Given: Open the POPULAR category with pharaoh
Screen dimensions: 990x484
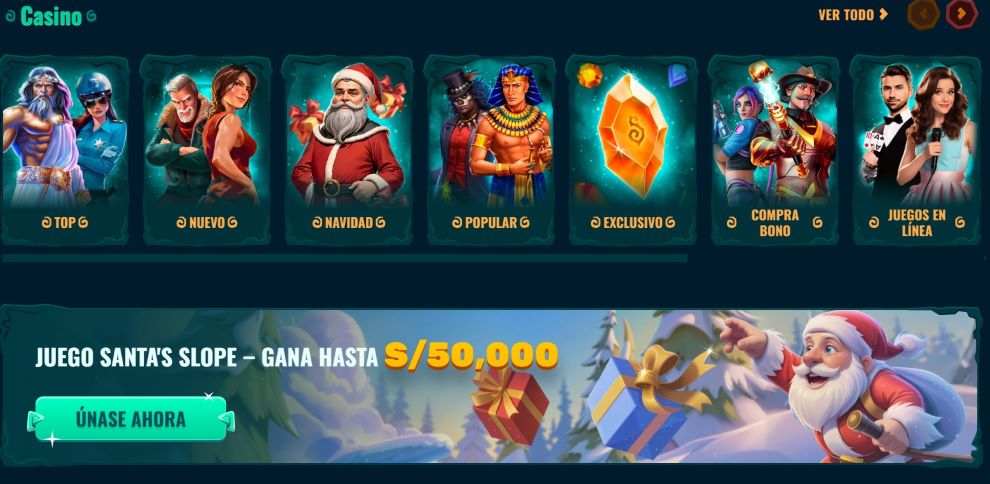Looking at the screenshot, I should (x=490, y=150).
